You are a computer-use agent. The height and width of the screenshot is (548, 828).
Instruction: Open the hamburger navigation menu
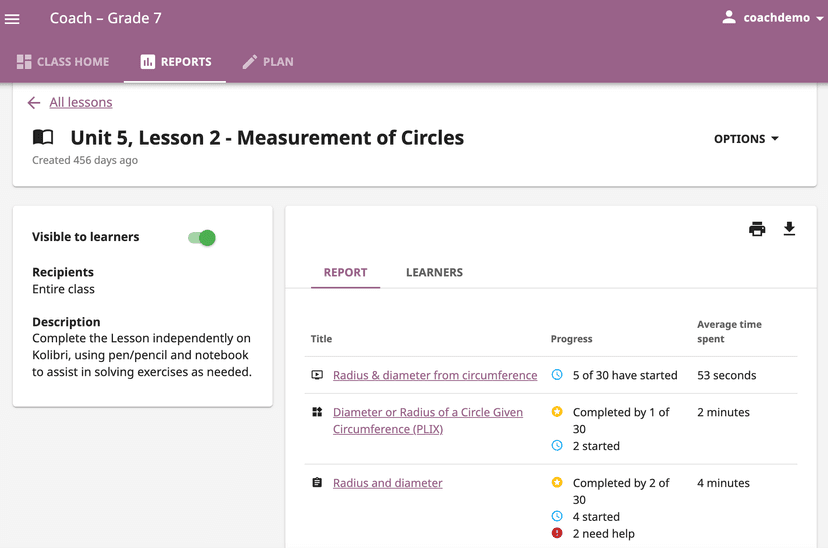[x=13, y=19]
